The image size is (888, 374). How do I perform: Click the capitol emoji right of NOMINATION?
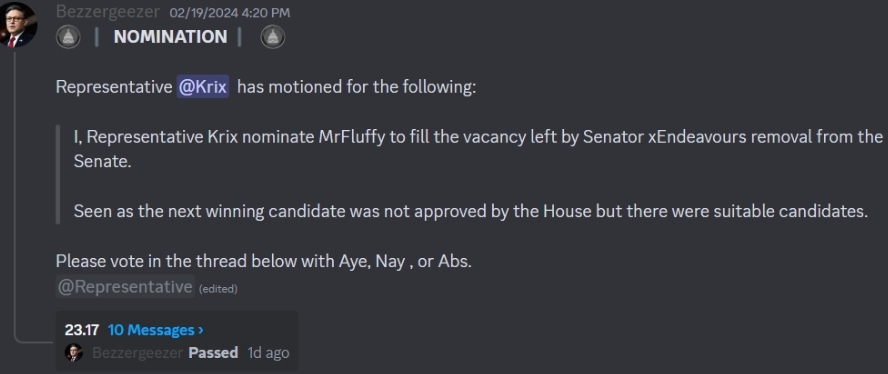pos(272,37)
